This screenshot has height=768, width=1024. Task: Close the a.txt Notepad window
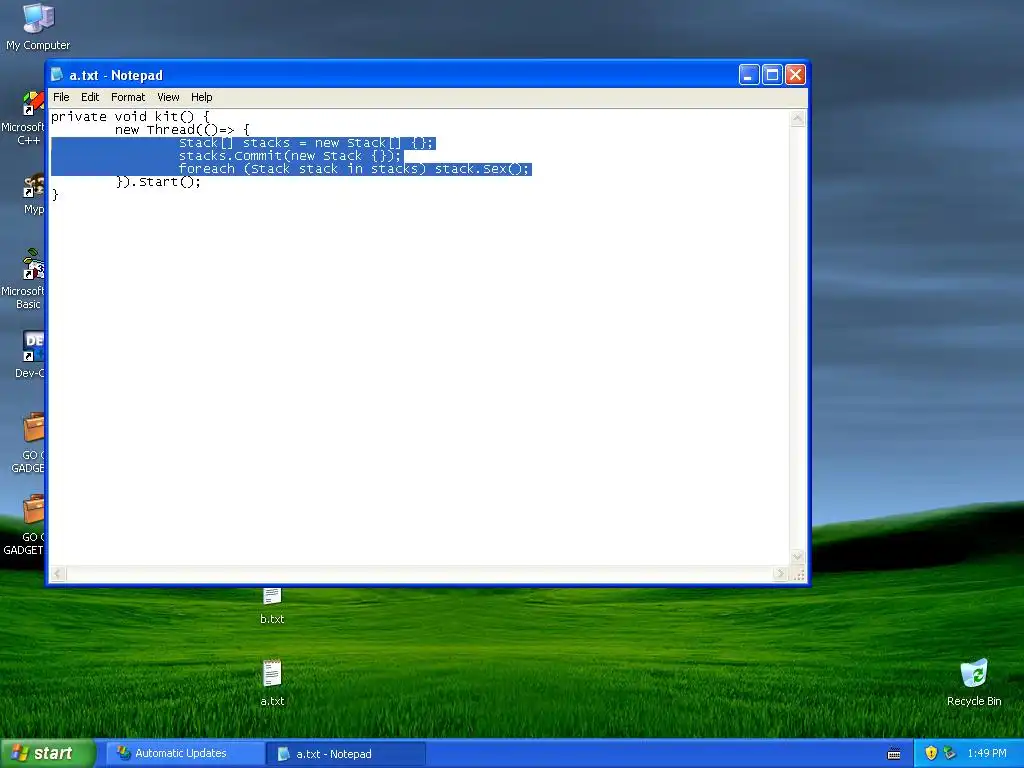pos(795,74)
